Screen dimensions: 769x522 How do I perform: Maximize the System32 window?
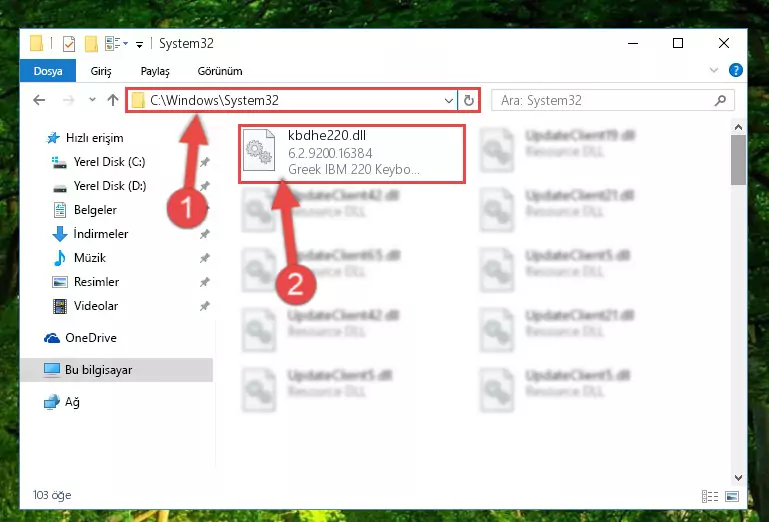pos(678,43)
